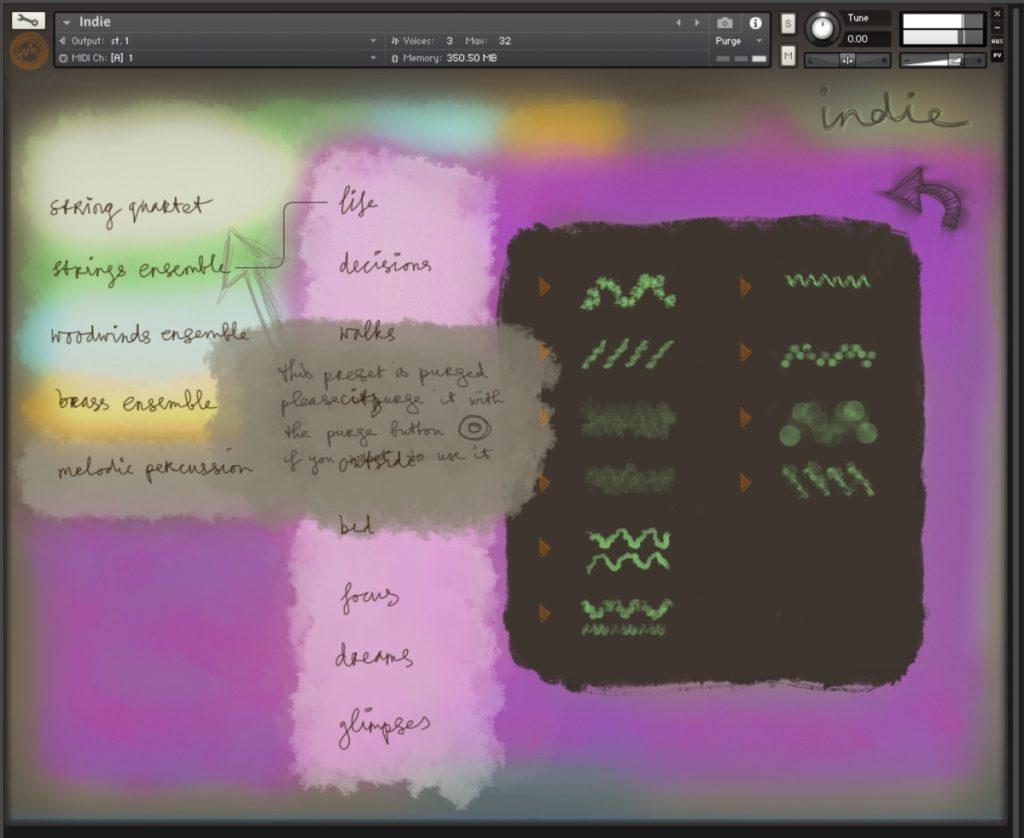Choose the dreams preset
The width and height of the screenshot is (1024, 838).
[x=374, y=657]
